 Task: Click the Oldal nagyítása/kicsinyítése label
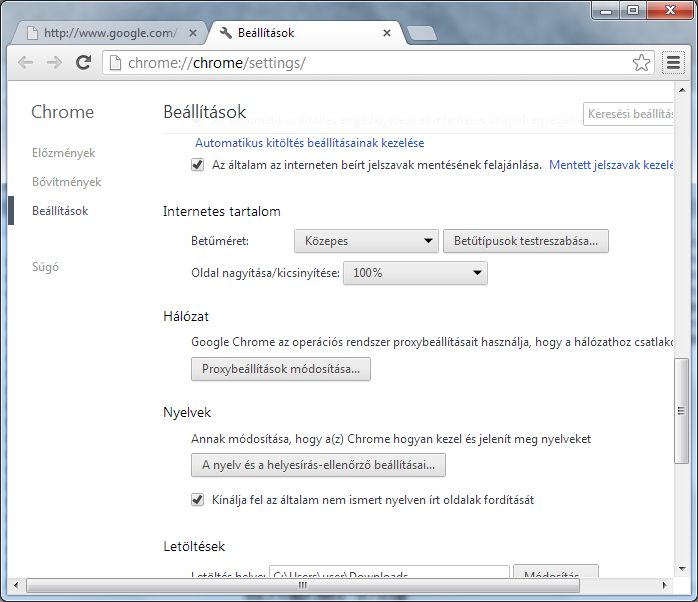coord(265,273)
